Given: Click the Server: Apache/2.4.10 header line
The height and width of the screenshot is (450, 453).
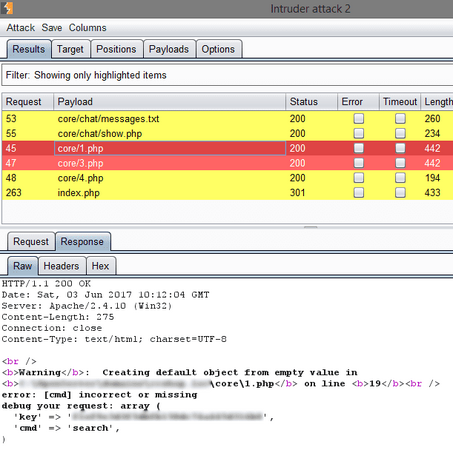Looking at the screenshot, I should [x=87, y=306].
